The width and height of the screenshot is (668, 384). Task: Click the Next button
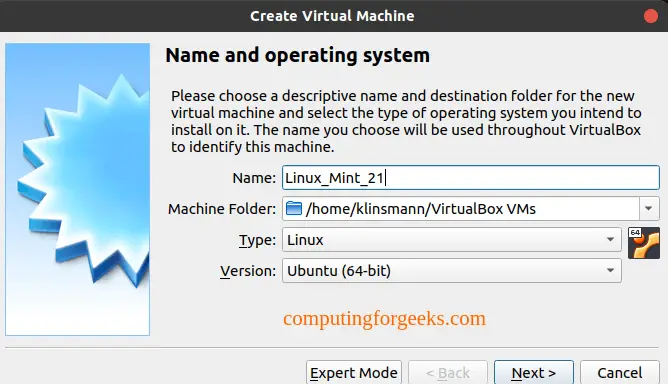pyautogui.click(x=534, y=372)
